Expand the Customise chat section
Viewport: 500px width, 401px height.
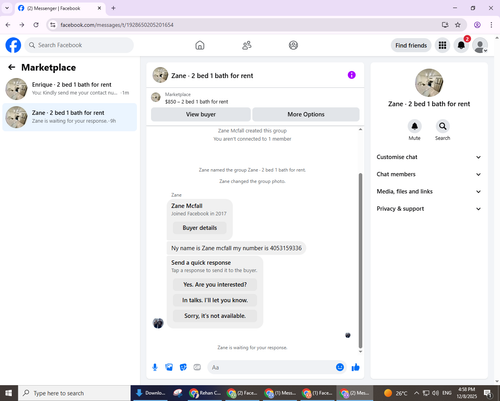(x=429, y=157)
